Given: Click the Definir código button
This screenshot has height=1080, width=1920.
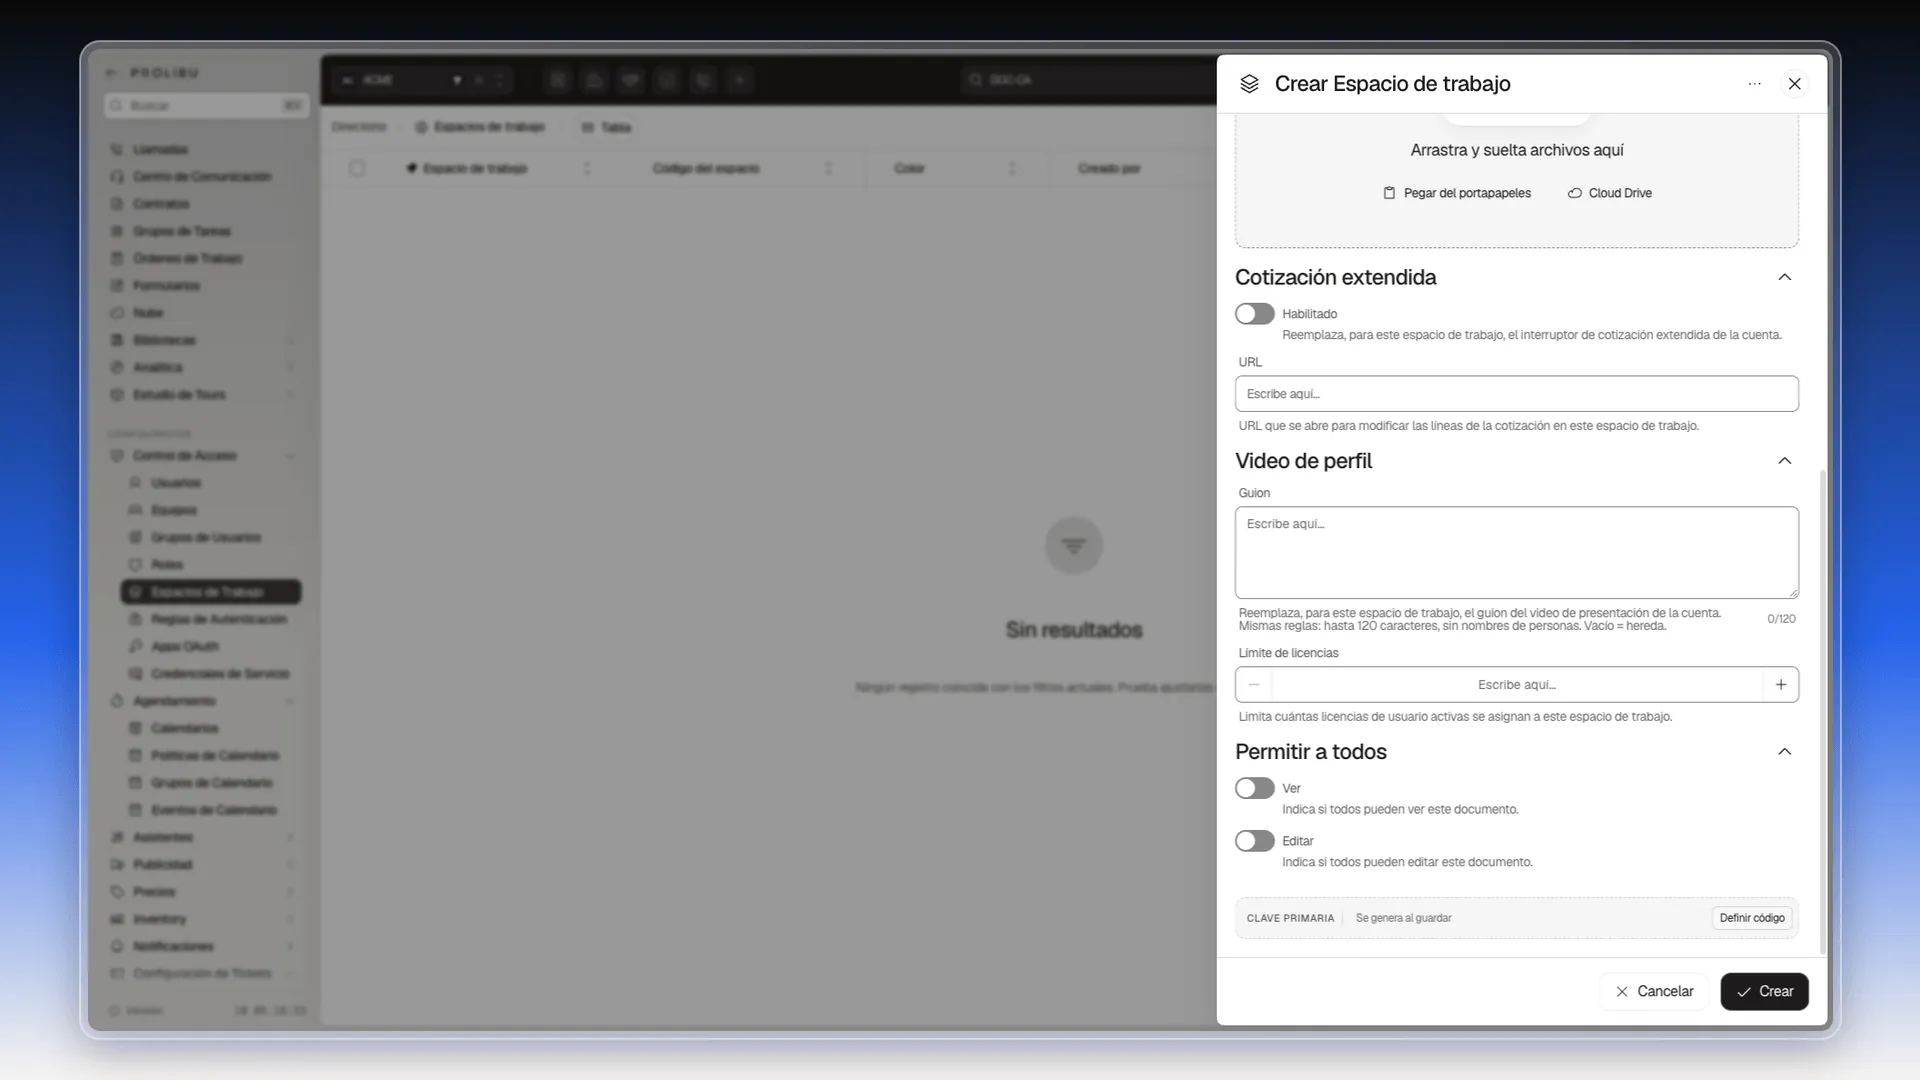Looking at the screenshot, I should [1752, 918].
